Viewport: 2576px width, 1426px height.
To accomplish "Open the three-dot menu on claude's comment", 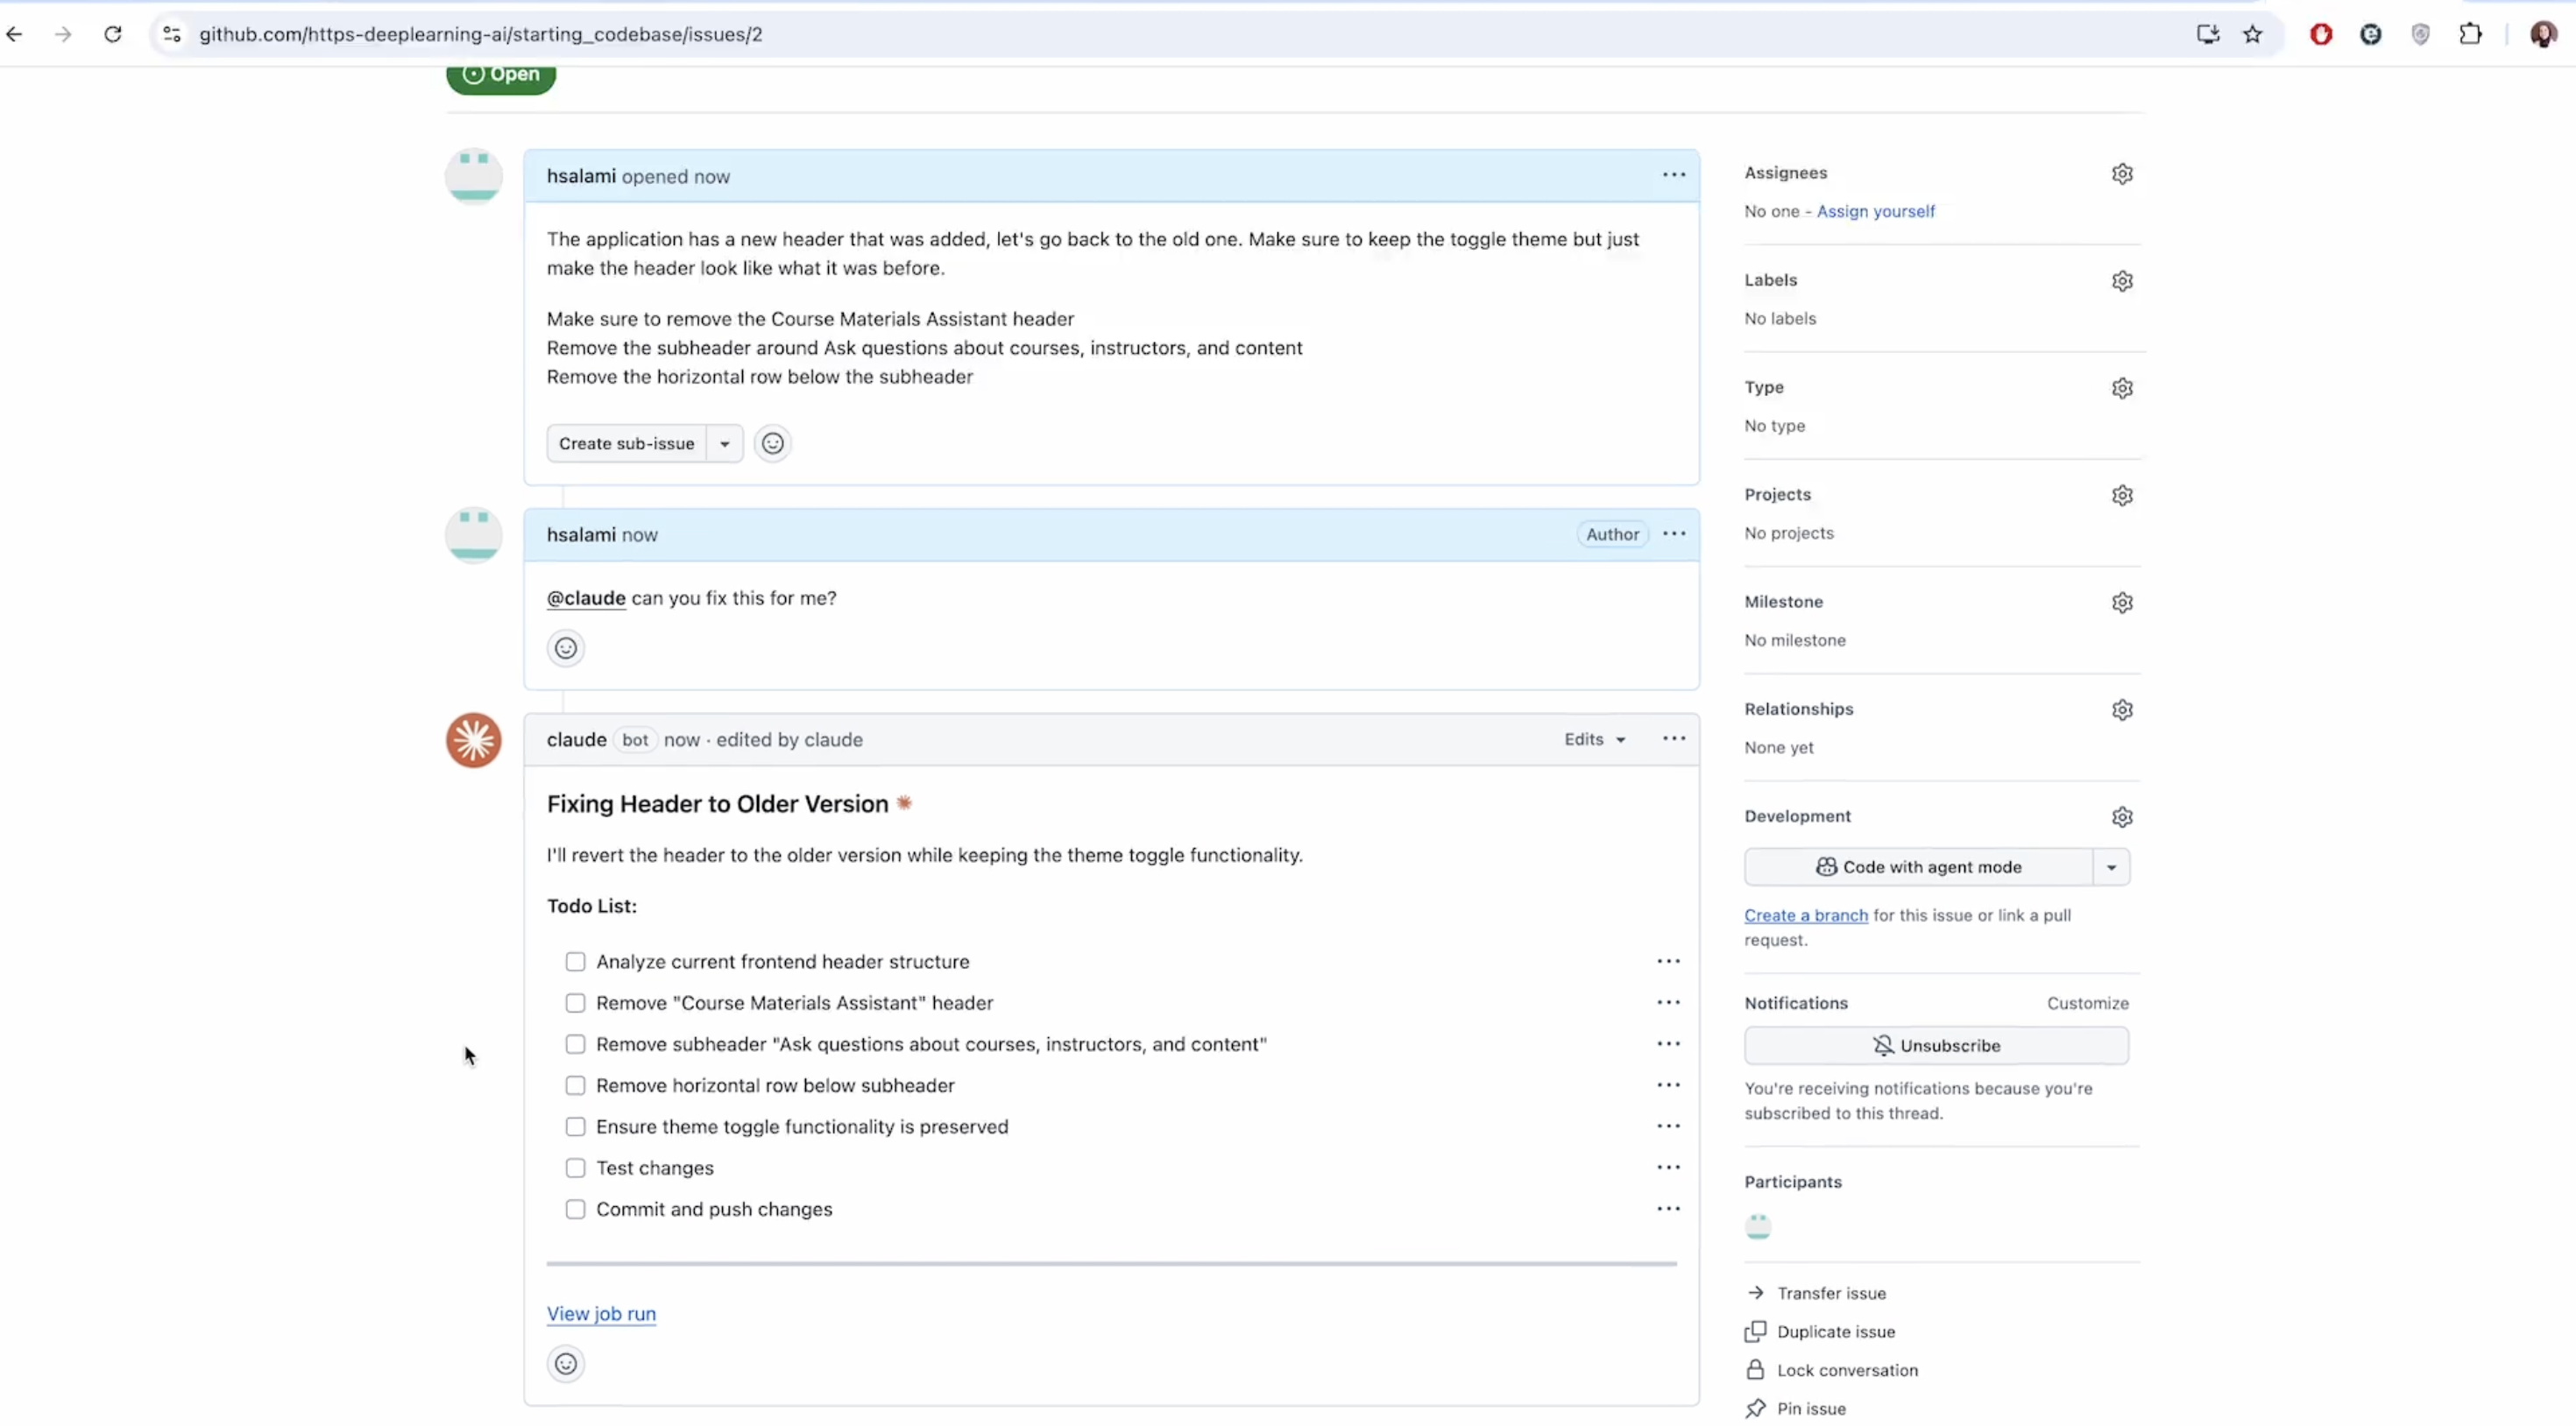I will click(1674, 739).
